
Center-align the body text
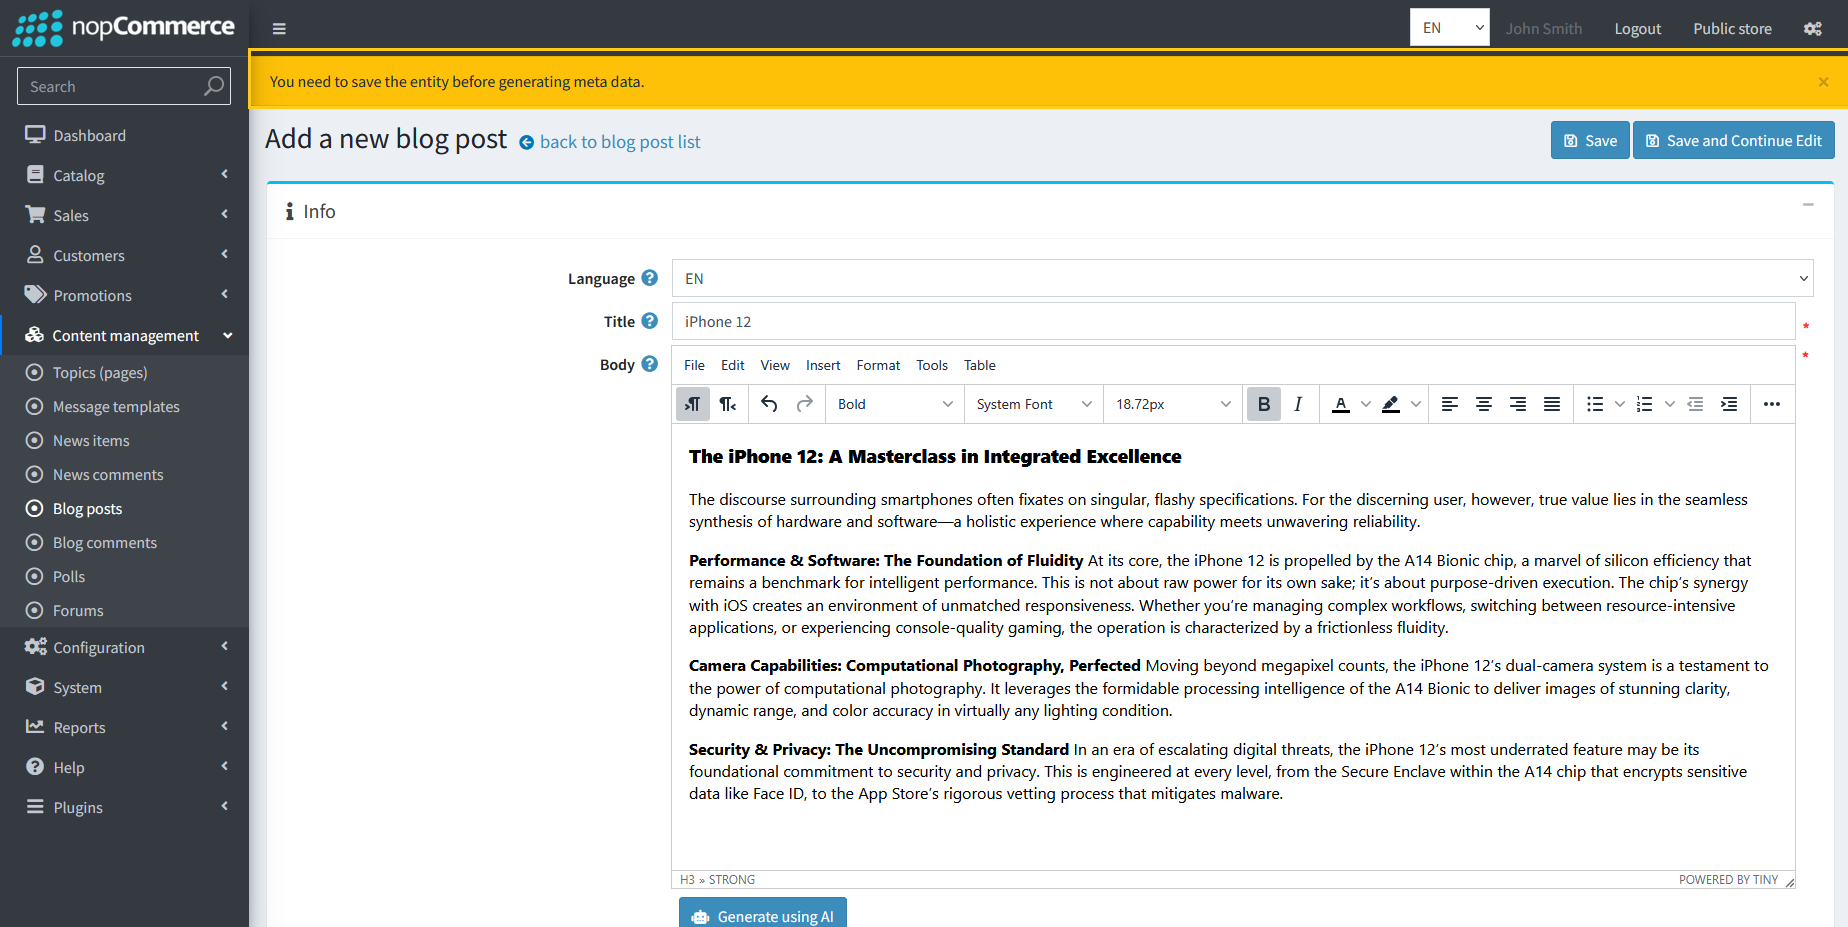pos(1484,404)
